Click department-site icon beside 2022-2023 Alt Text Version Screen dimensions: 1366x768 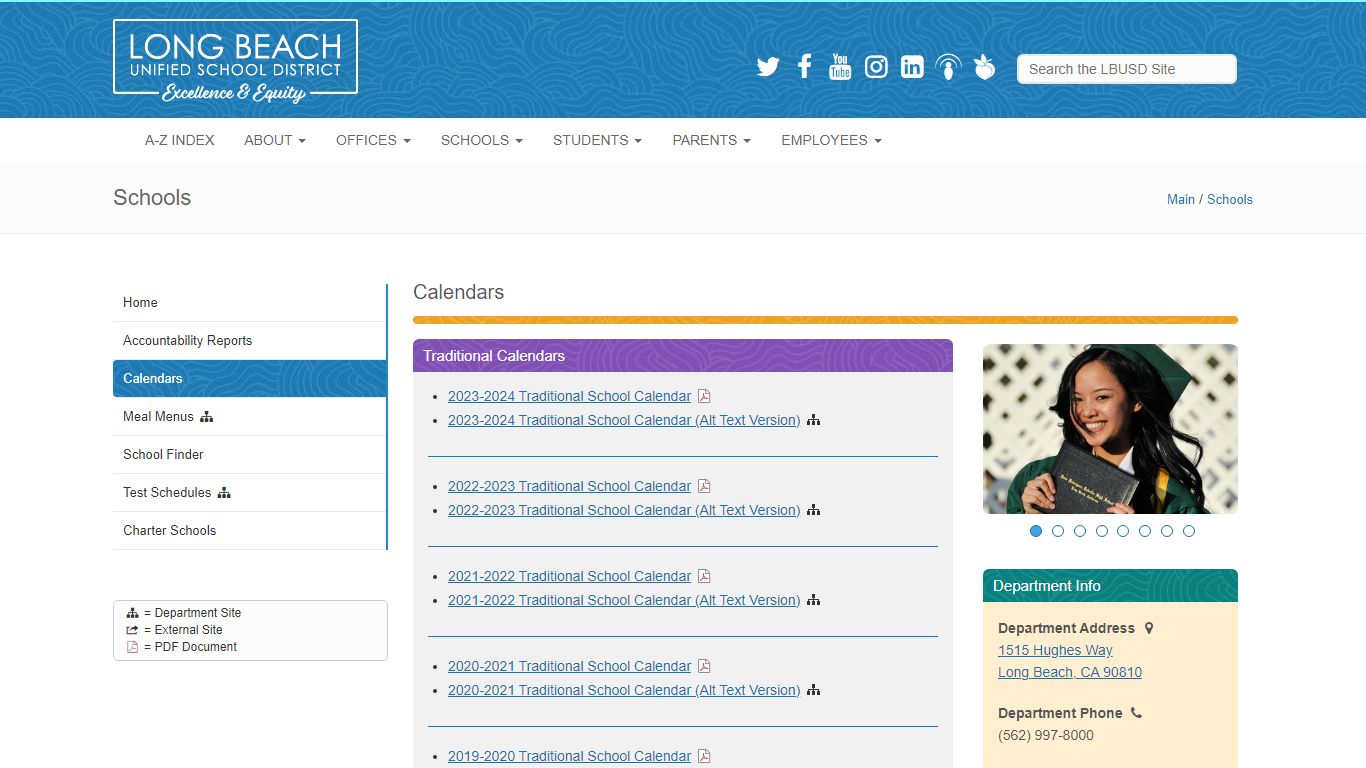point(814,510)
